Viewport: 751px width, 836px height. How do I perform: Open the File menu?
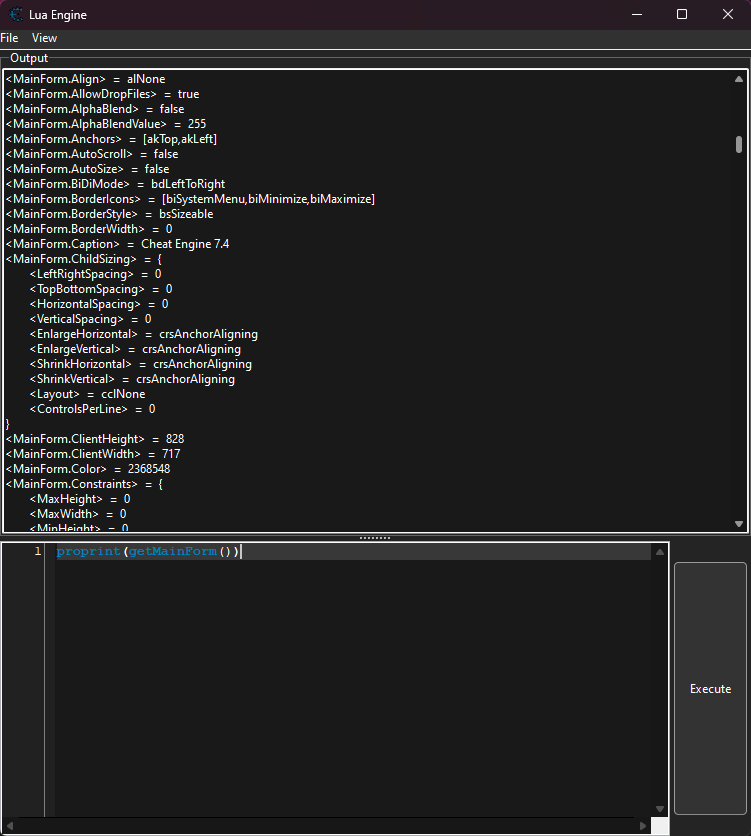(x=9, y=38)
